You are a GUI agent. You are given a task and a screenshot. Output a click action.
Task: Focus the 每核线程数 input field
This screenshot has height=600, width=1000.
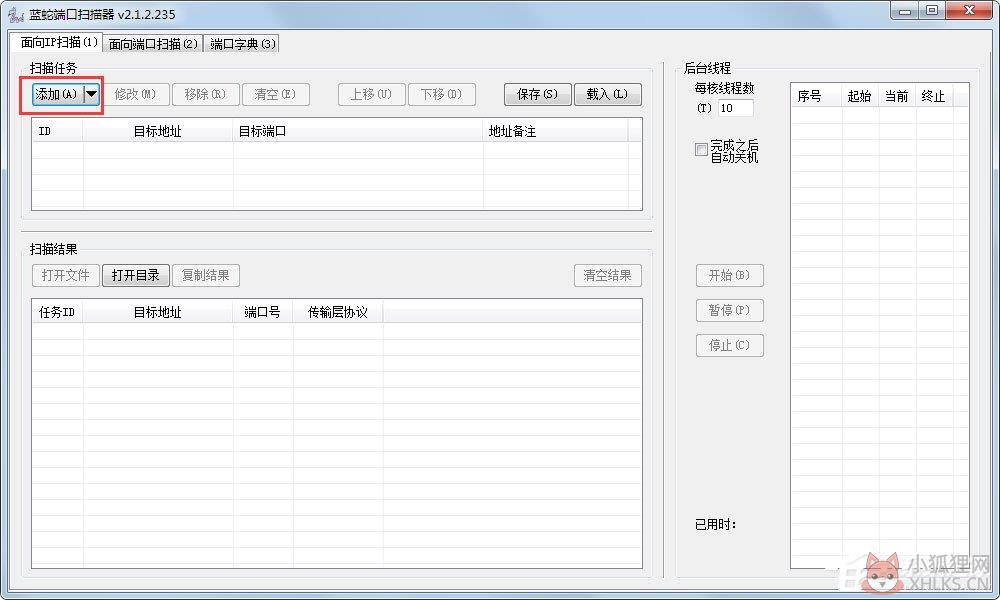coord(735,108)
